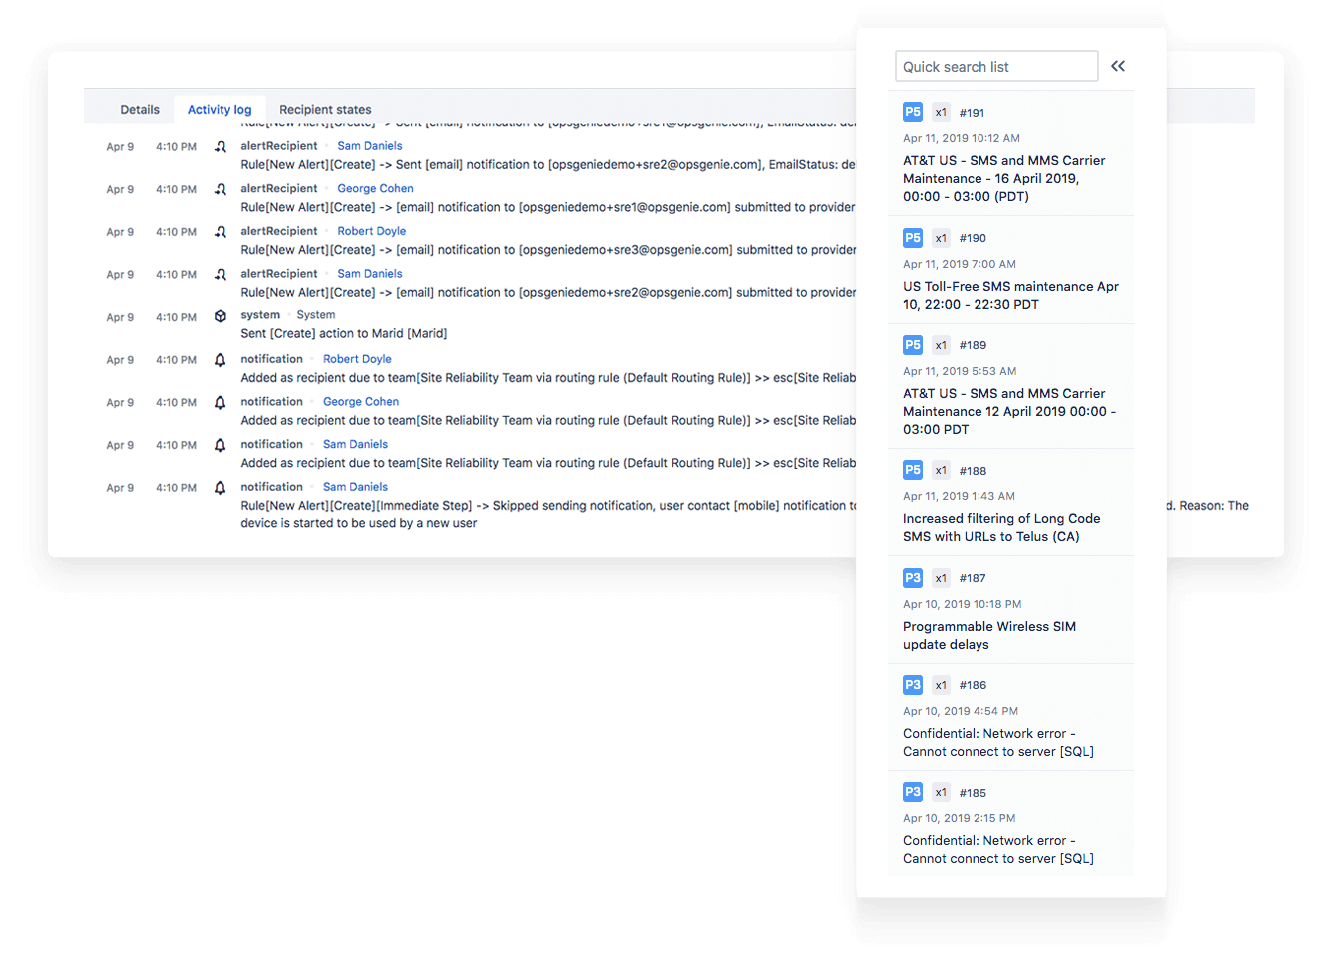Click the muted bell icon beside Sam Daniels alertRecipient entry
Viewport: 1329px width, 959px height.
[x=219, y=145]
